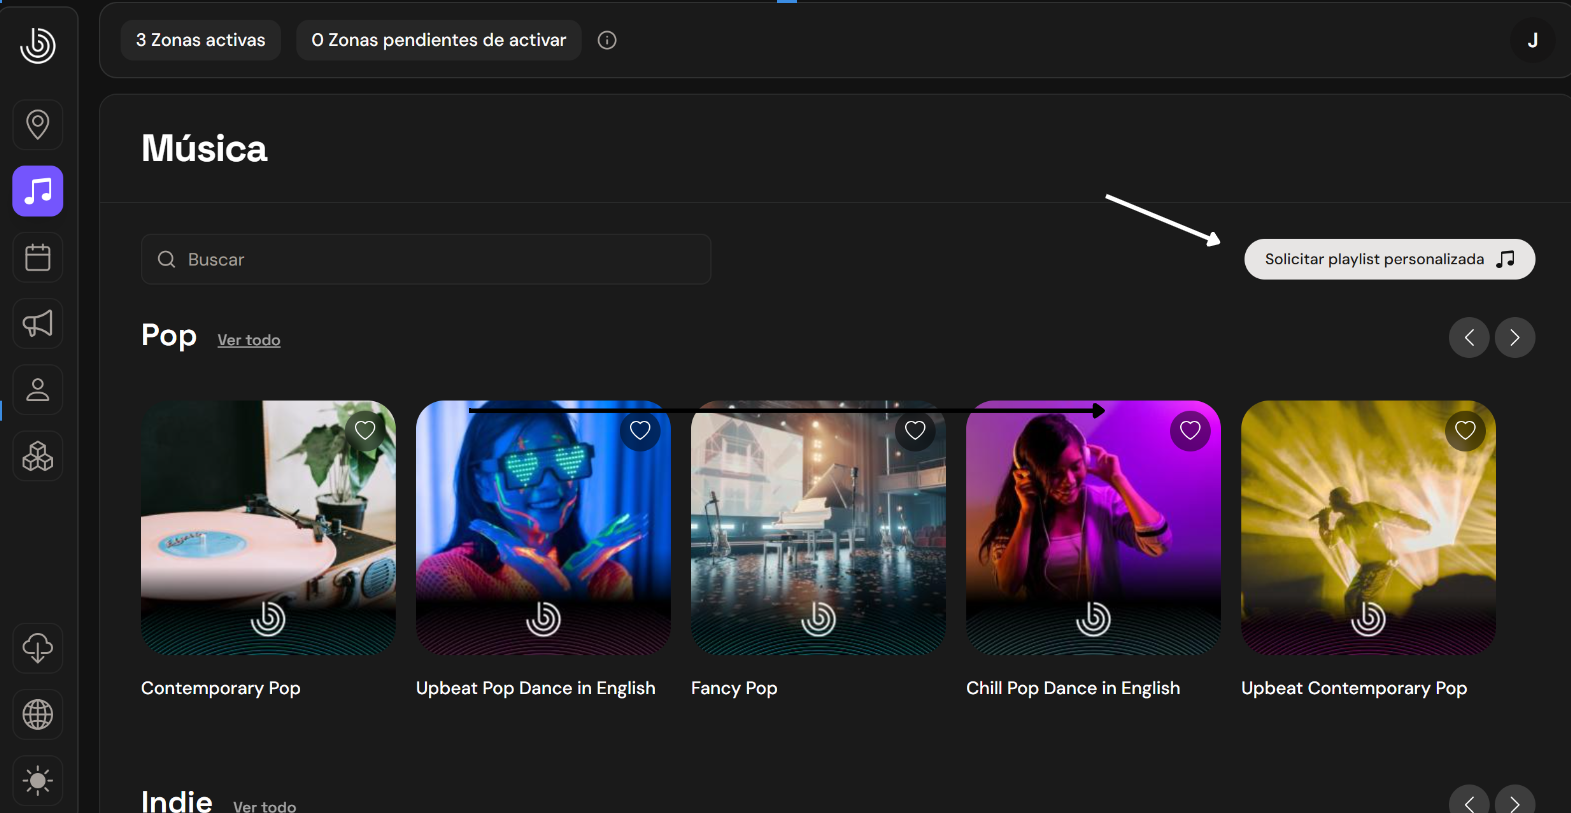Click Solicitar playlist personalizada button
This screenshot has width=1571, height=813.
point(1388,259)
